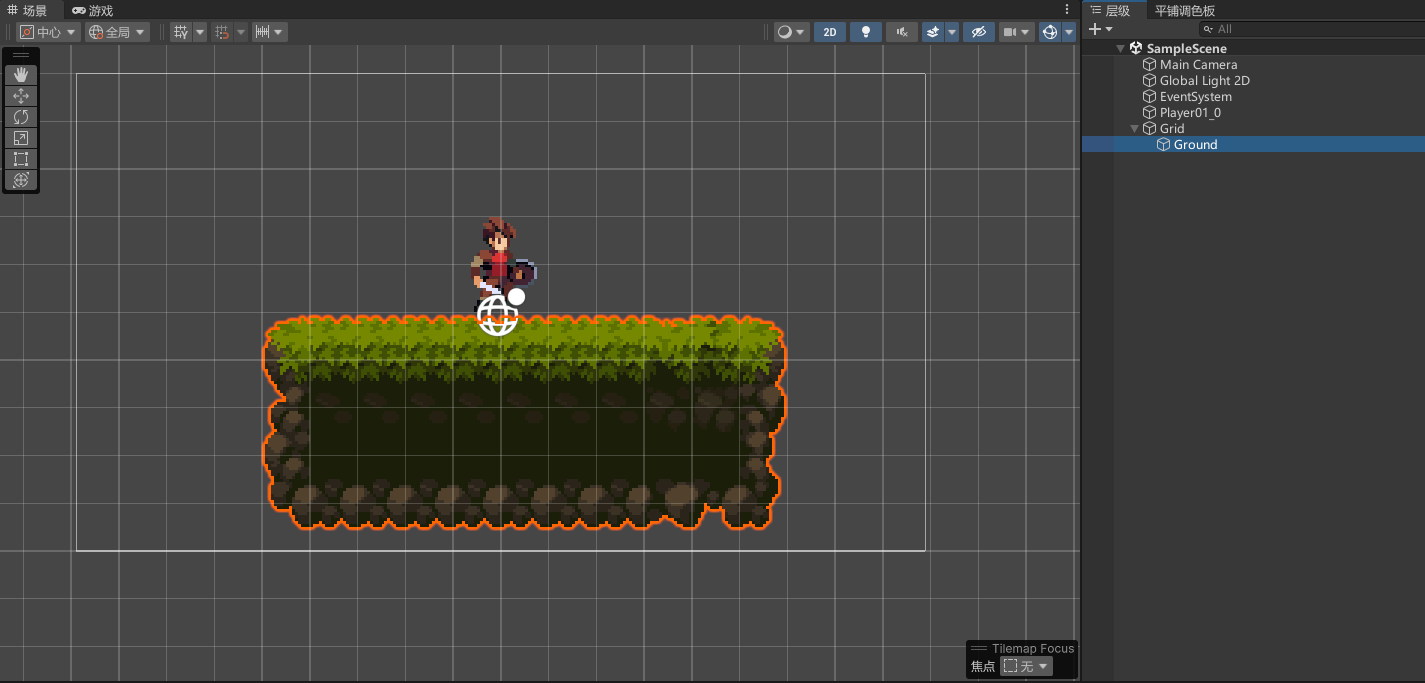Select Main Camera in the hierarchy

[x=1198, y=64]
